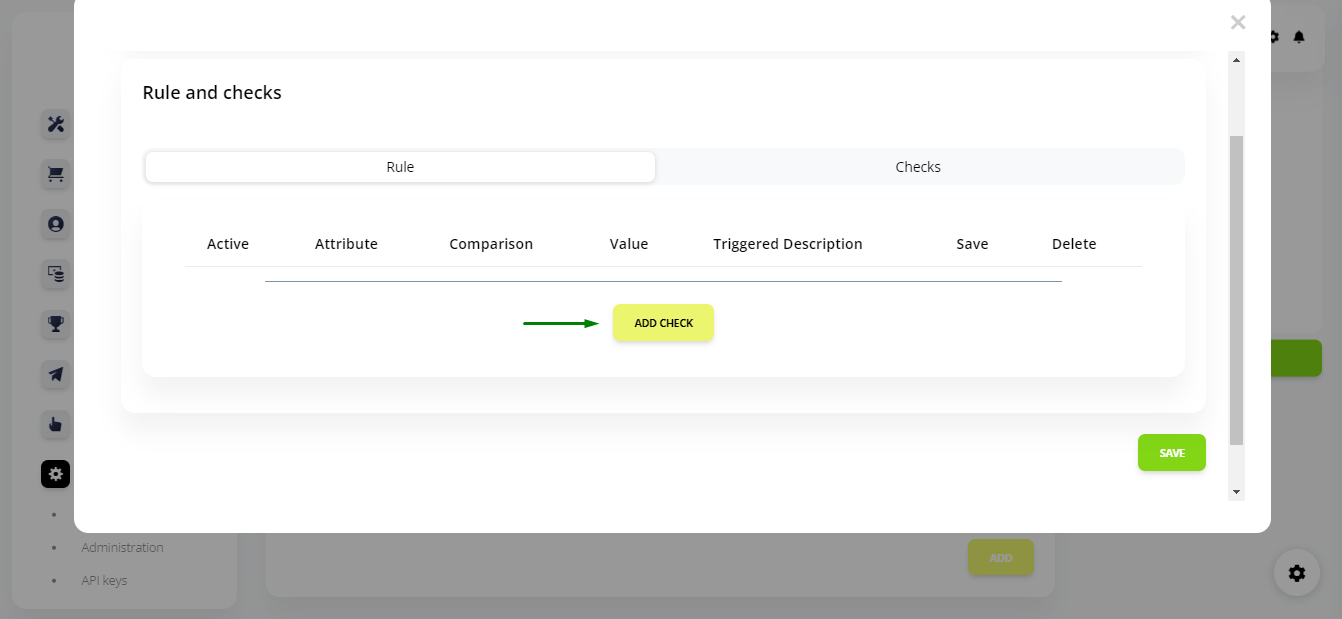Open API keys in the sidebar menu
Image resolution: width=1342 pixels, height=619 pixels.
(x=104, y=580)
